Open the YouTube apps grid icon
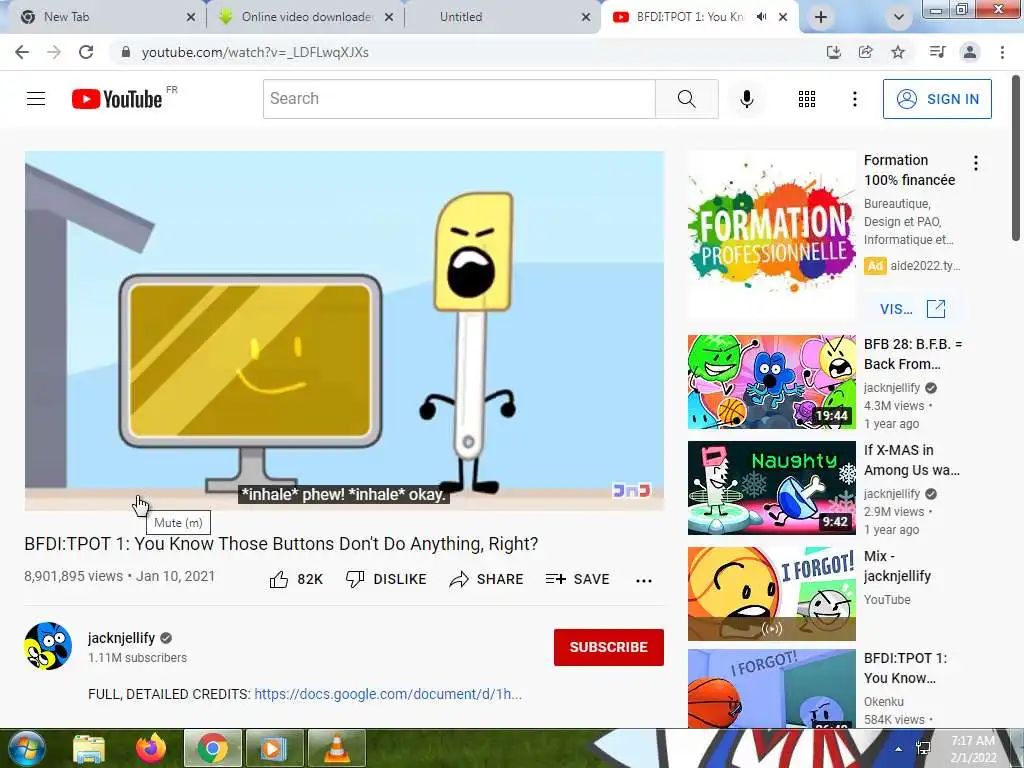The height and width of the screenshot is (768, 1024). coord(807,99)
